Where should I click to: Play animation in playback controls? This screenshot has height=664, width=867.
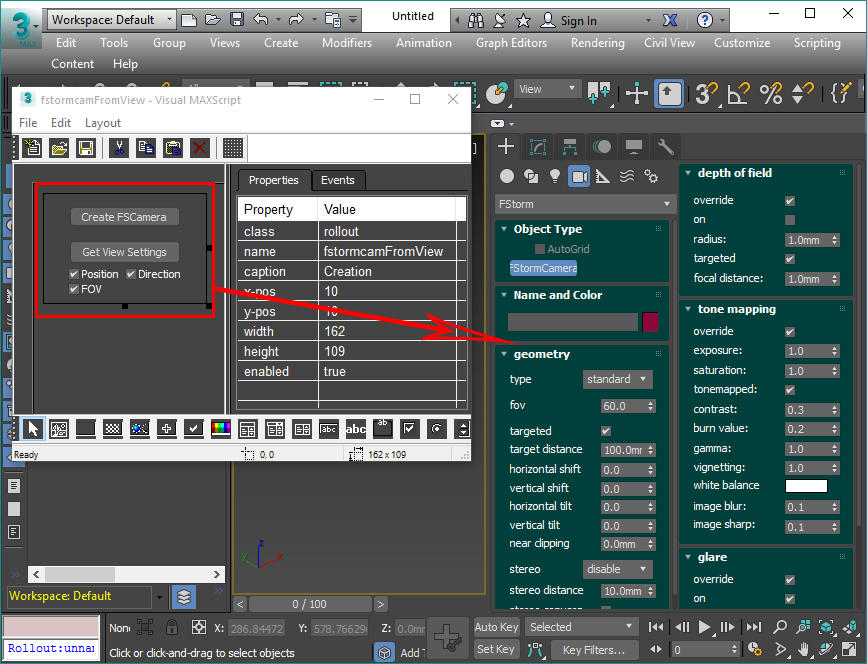[704, 627]
